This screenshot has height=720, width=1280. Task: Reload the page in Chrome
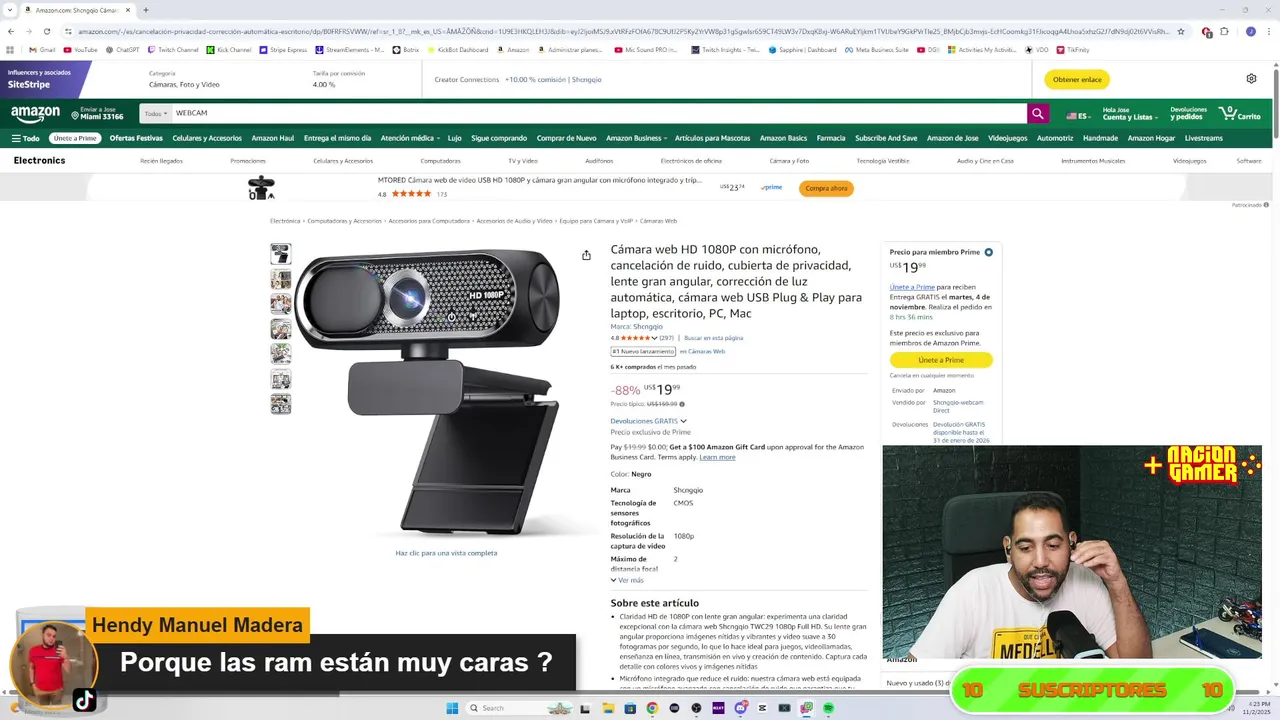(46, 31)
